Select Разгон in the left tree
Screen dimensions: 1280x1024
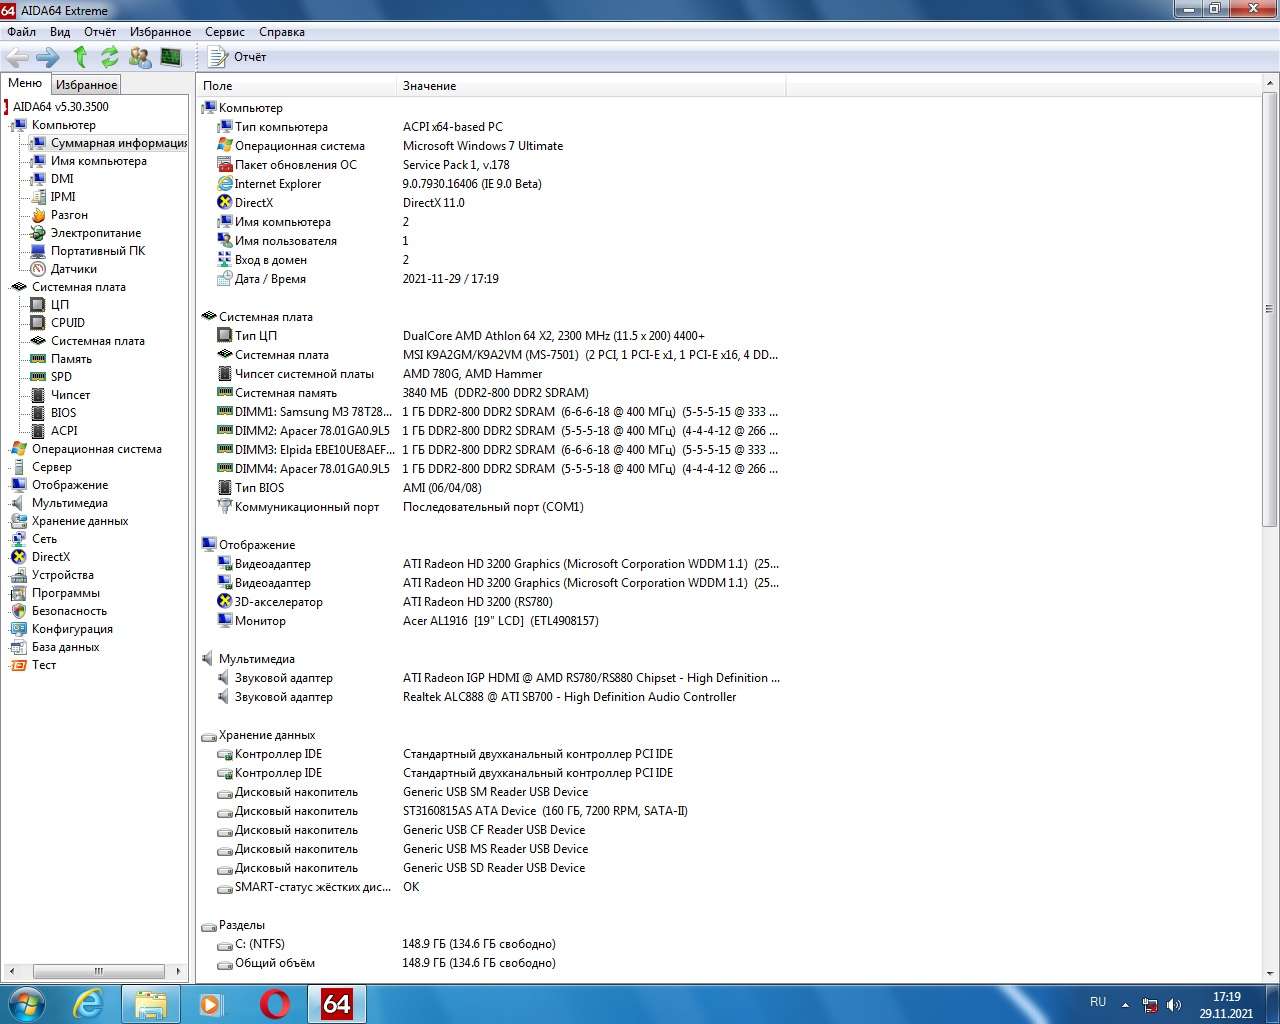69,215
